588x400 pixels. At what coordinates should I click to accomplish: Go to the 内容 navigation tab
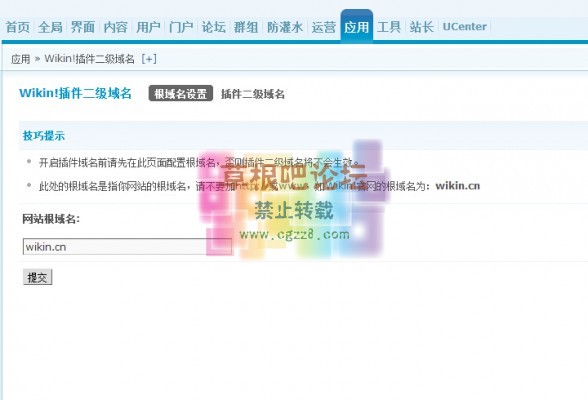tap(116, 27)
